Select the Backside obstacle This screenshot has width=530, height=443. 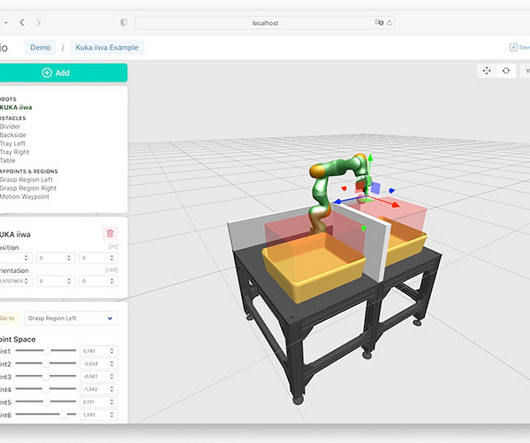[x=13, y=135]
